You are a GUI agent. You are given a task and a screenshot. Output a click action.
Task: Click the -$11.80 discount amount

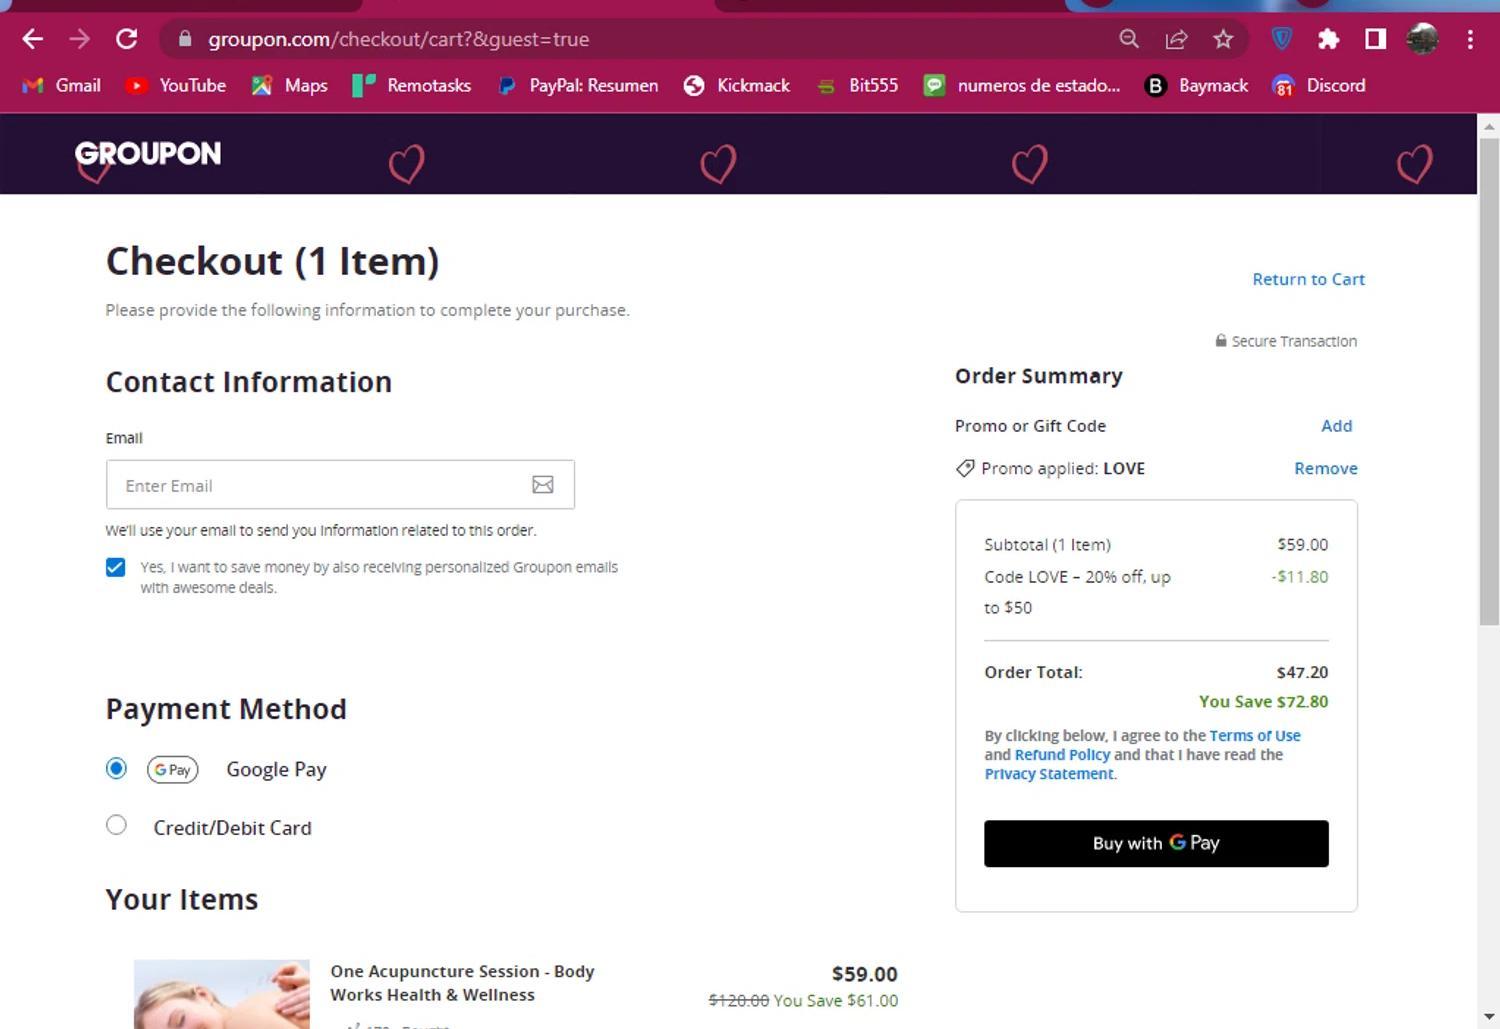(1300, 577)
